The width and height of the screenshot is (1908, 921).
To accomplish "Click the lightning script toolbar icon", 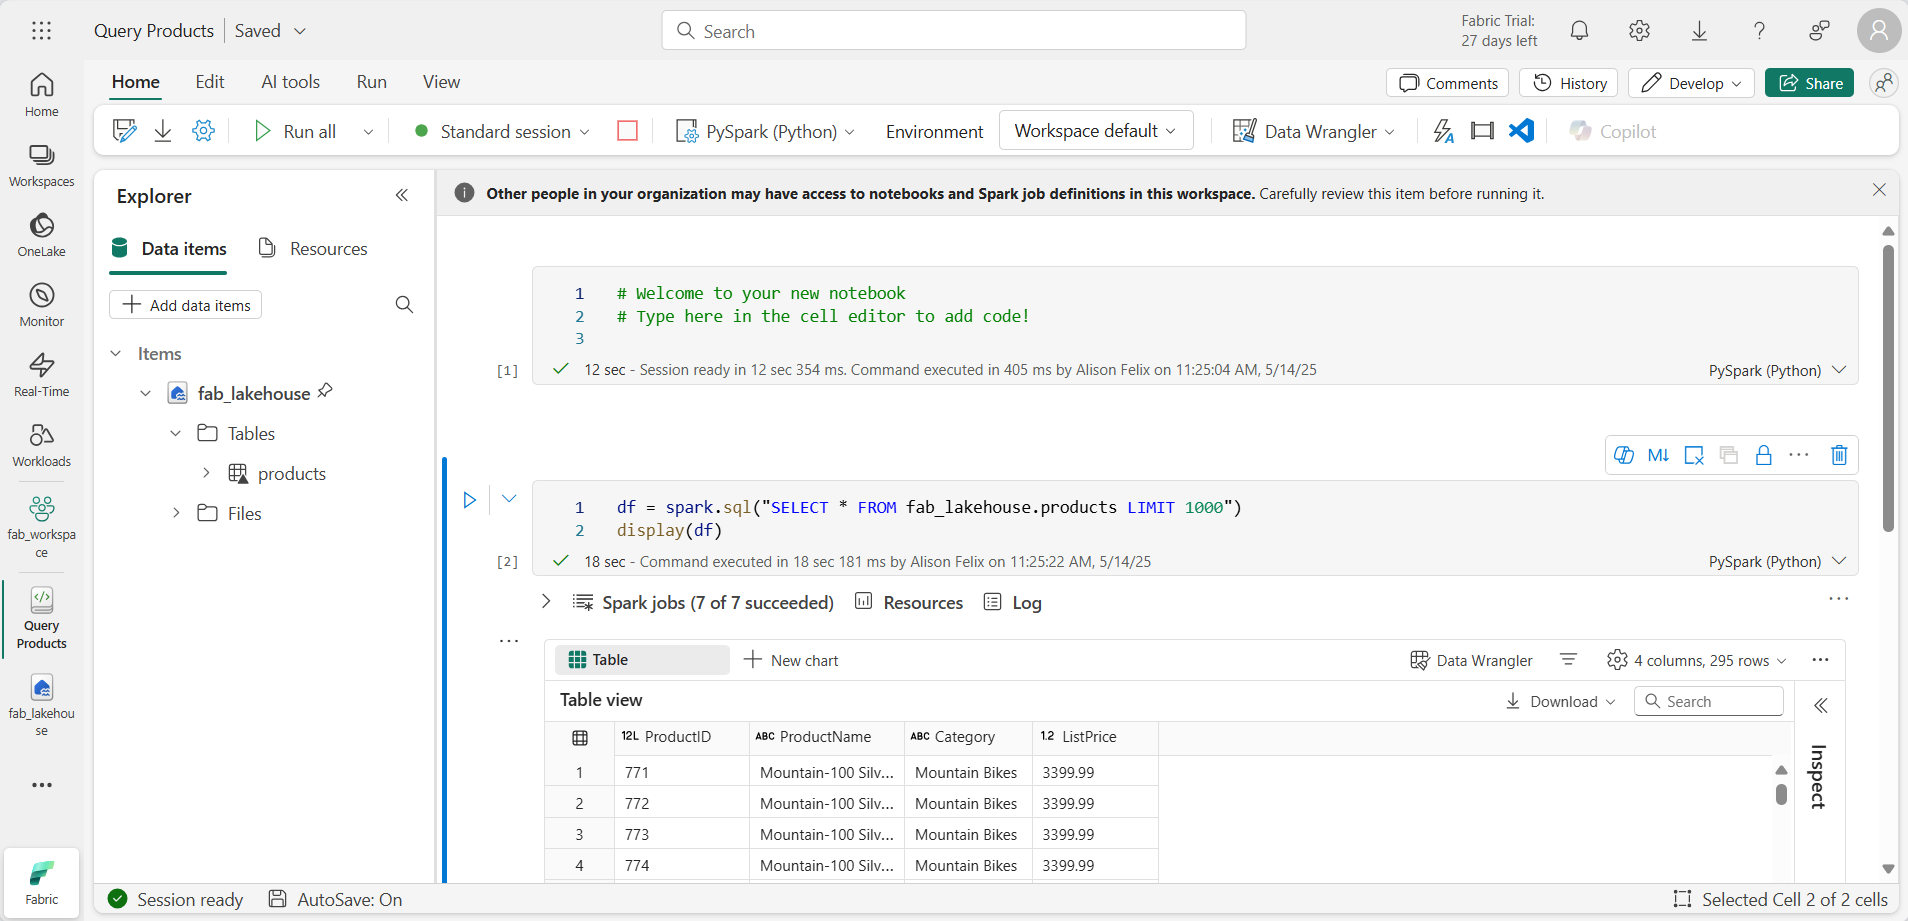I will pos(1443,131).
